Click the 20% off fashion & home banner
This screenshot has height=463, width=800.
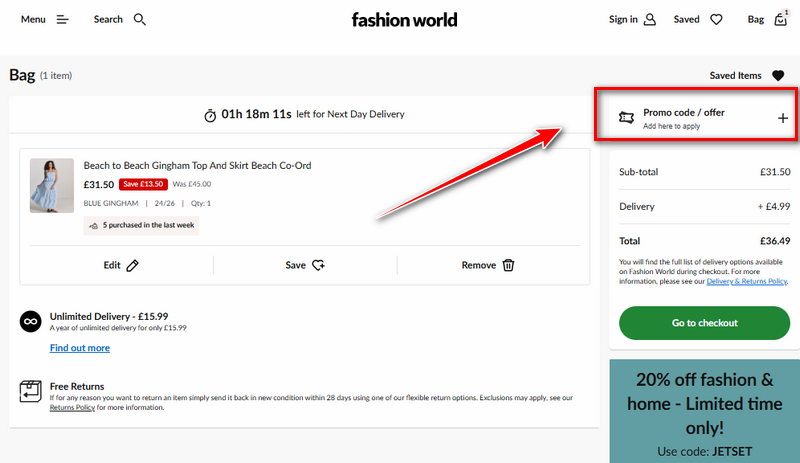705,411
